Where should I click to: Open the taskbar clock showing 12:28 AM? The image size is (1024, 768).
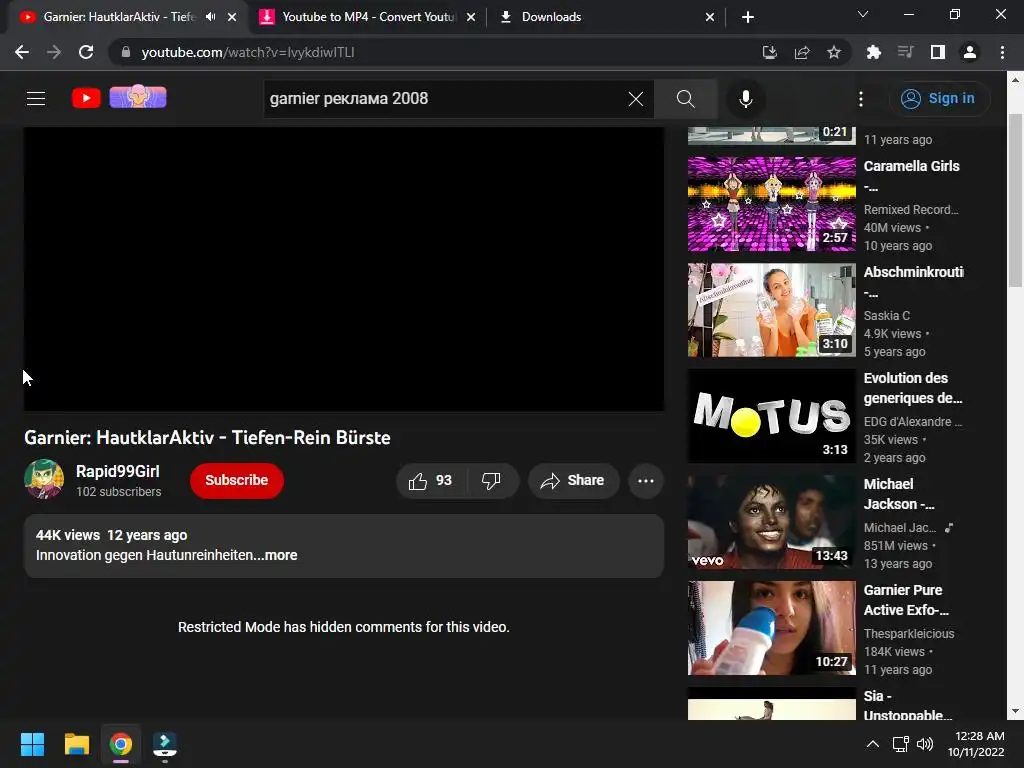(976, 744)
